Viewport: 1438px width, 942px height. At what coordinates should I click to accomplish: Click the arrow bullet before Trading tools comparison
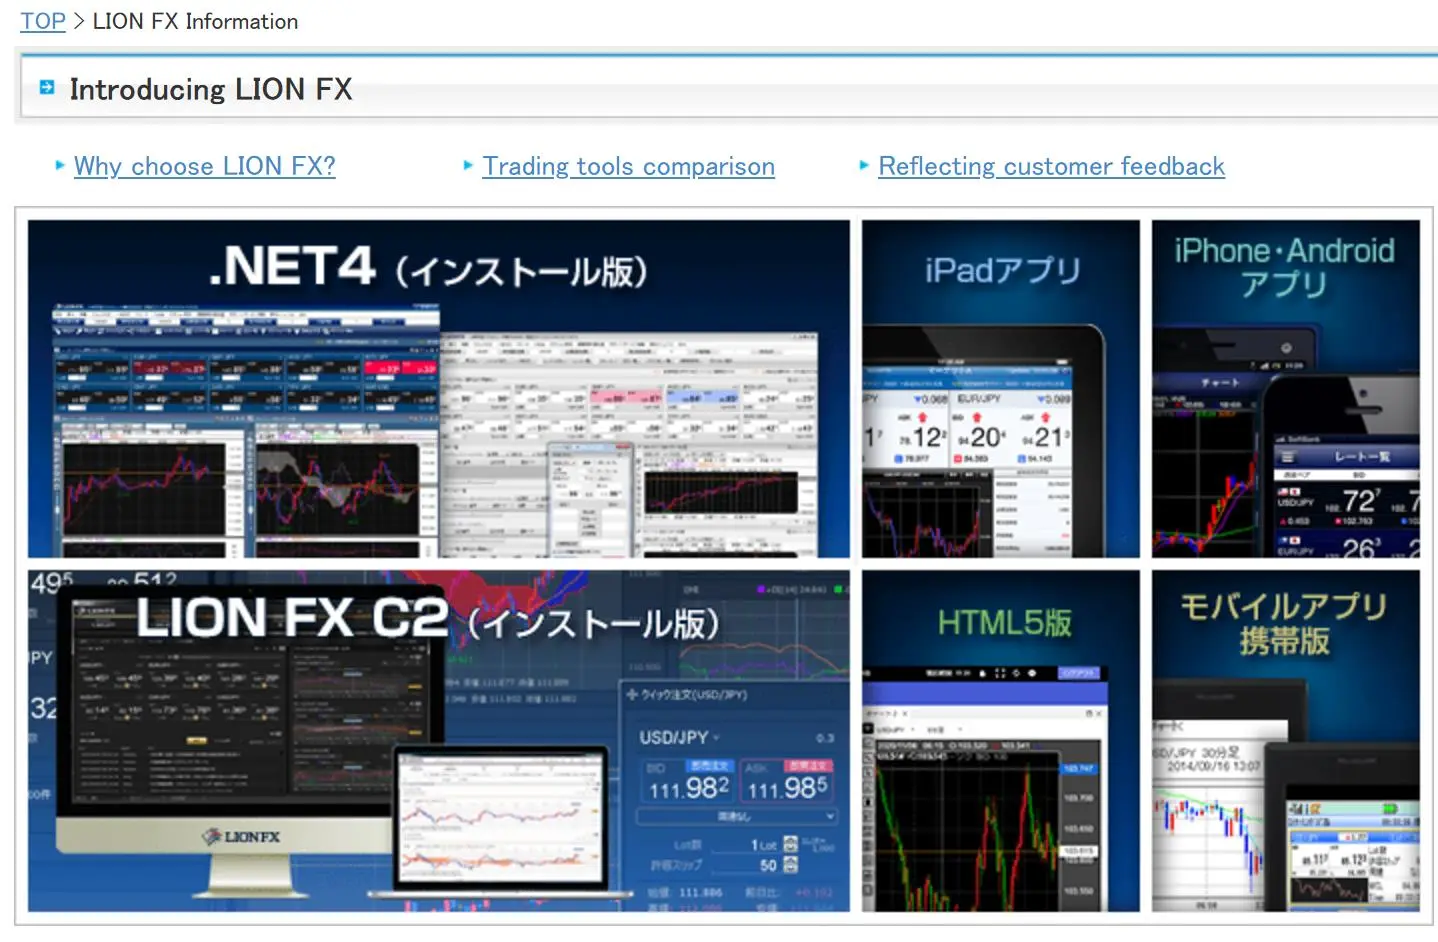(469, 165)
